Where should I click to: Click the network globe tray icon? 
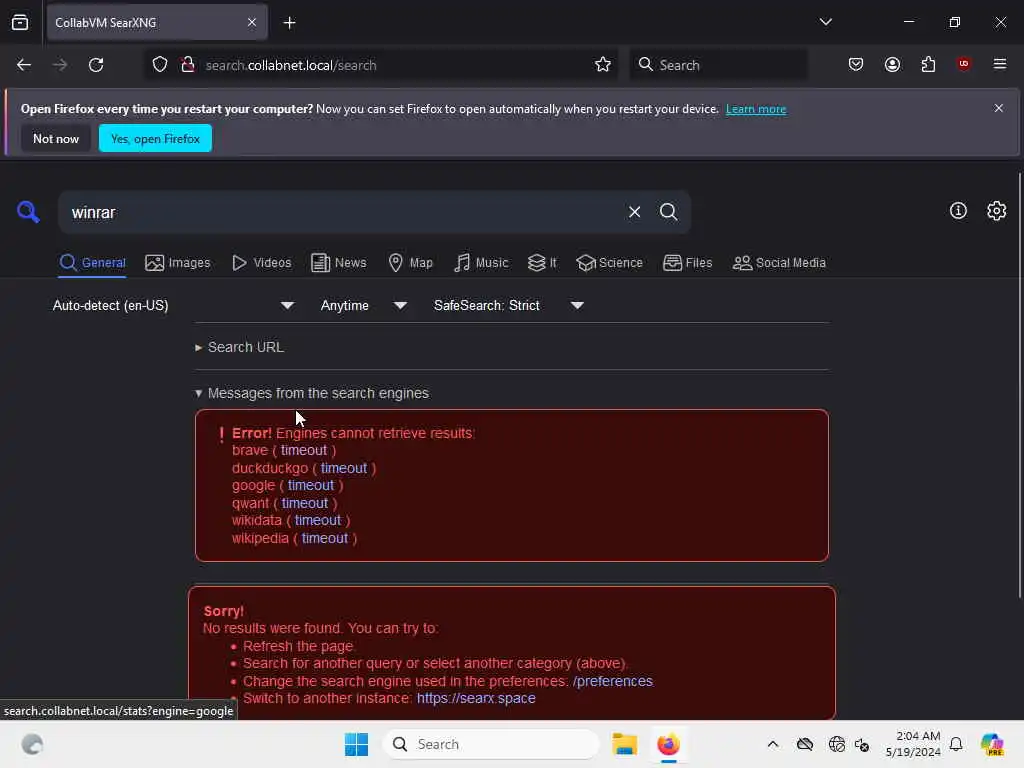point(836,744)
